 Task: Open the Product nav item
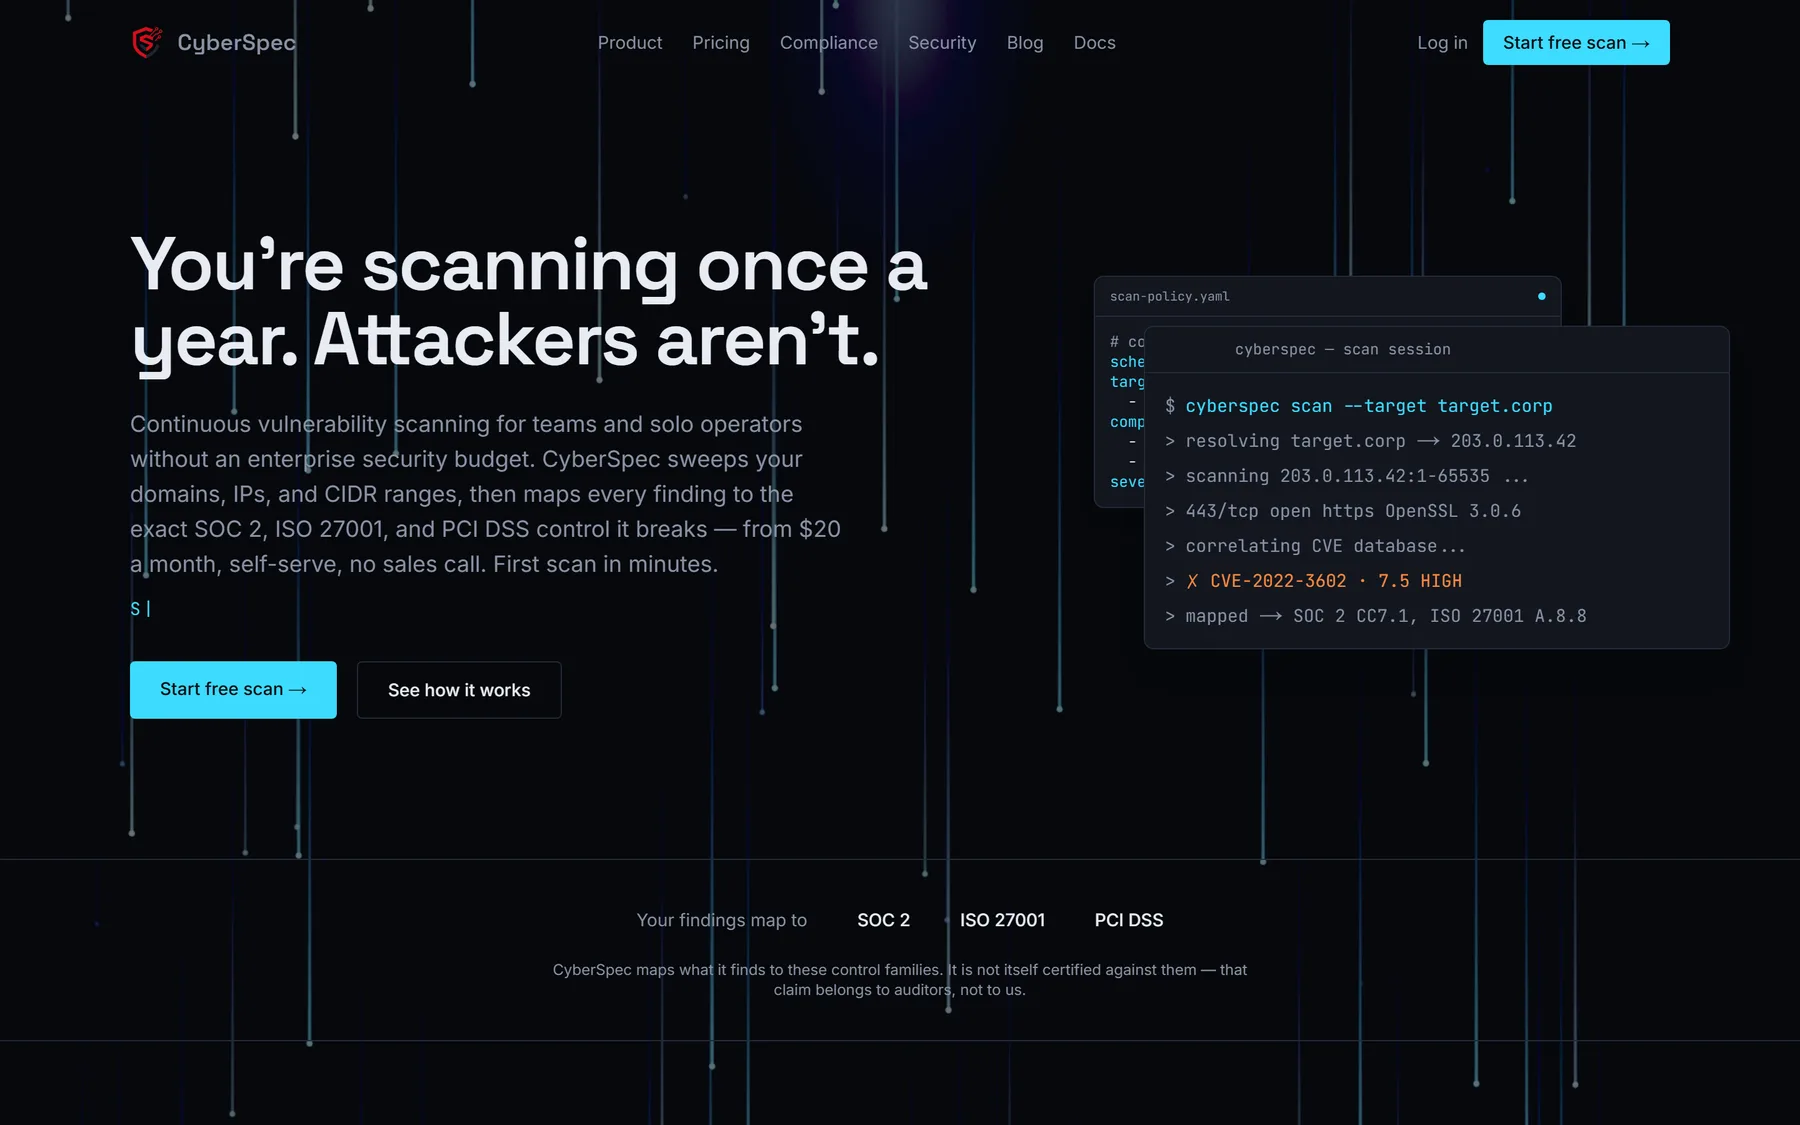coord(630,42)
